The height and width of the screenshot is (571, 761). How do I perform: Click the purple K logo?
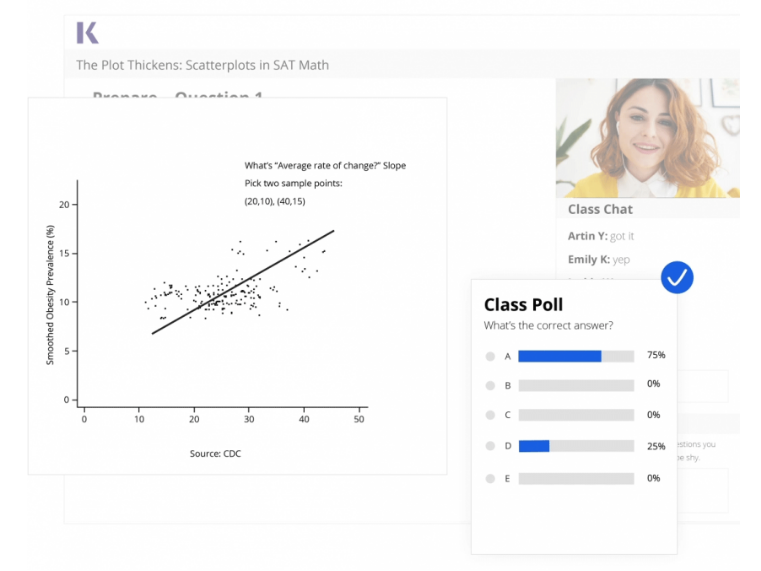87,33
